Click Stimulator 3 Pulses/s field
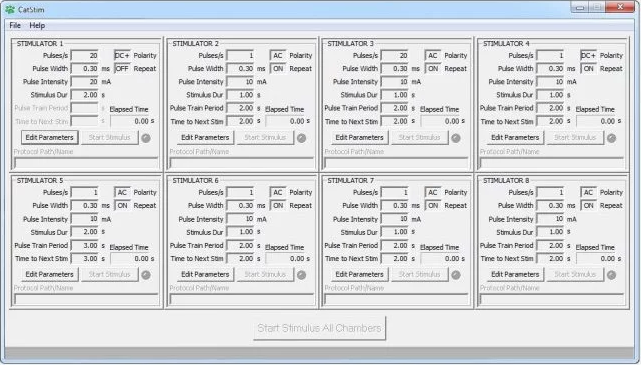The height and width of the screenshot is (365, 641). click(394, 55)
